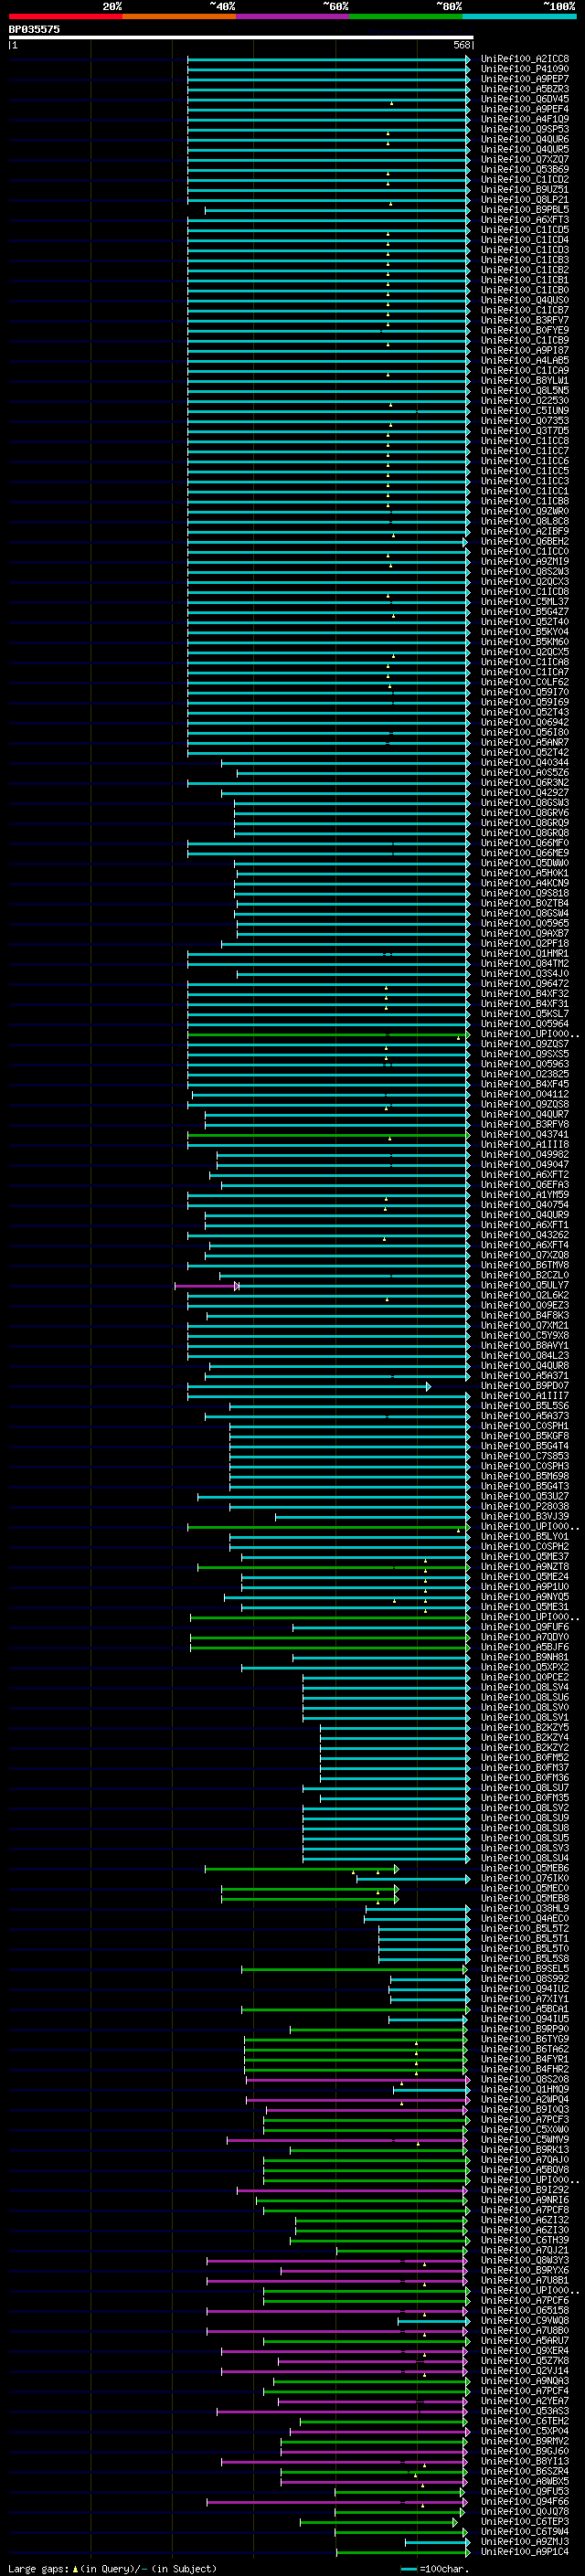This screenshot has height=2576, width=585.
Task: Select hit 'UniRef100_A9PI87'
Action: [x=525, y=351]
